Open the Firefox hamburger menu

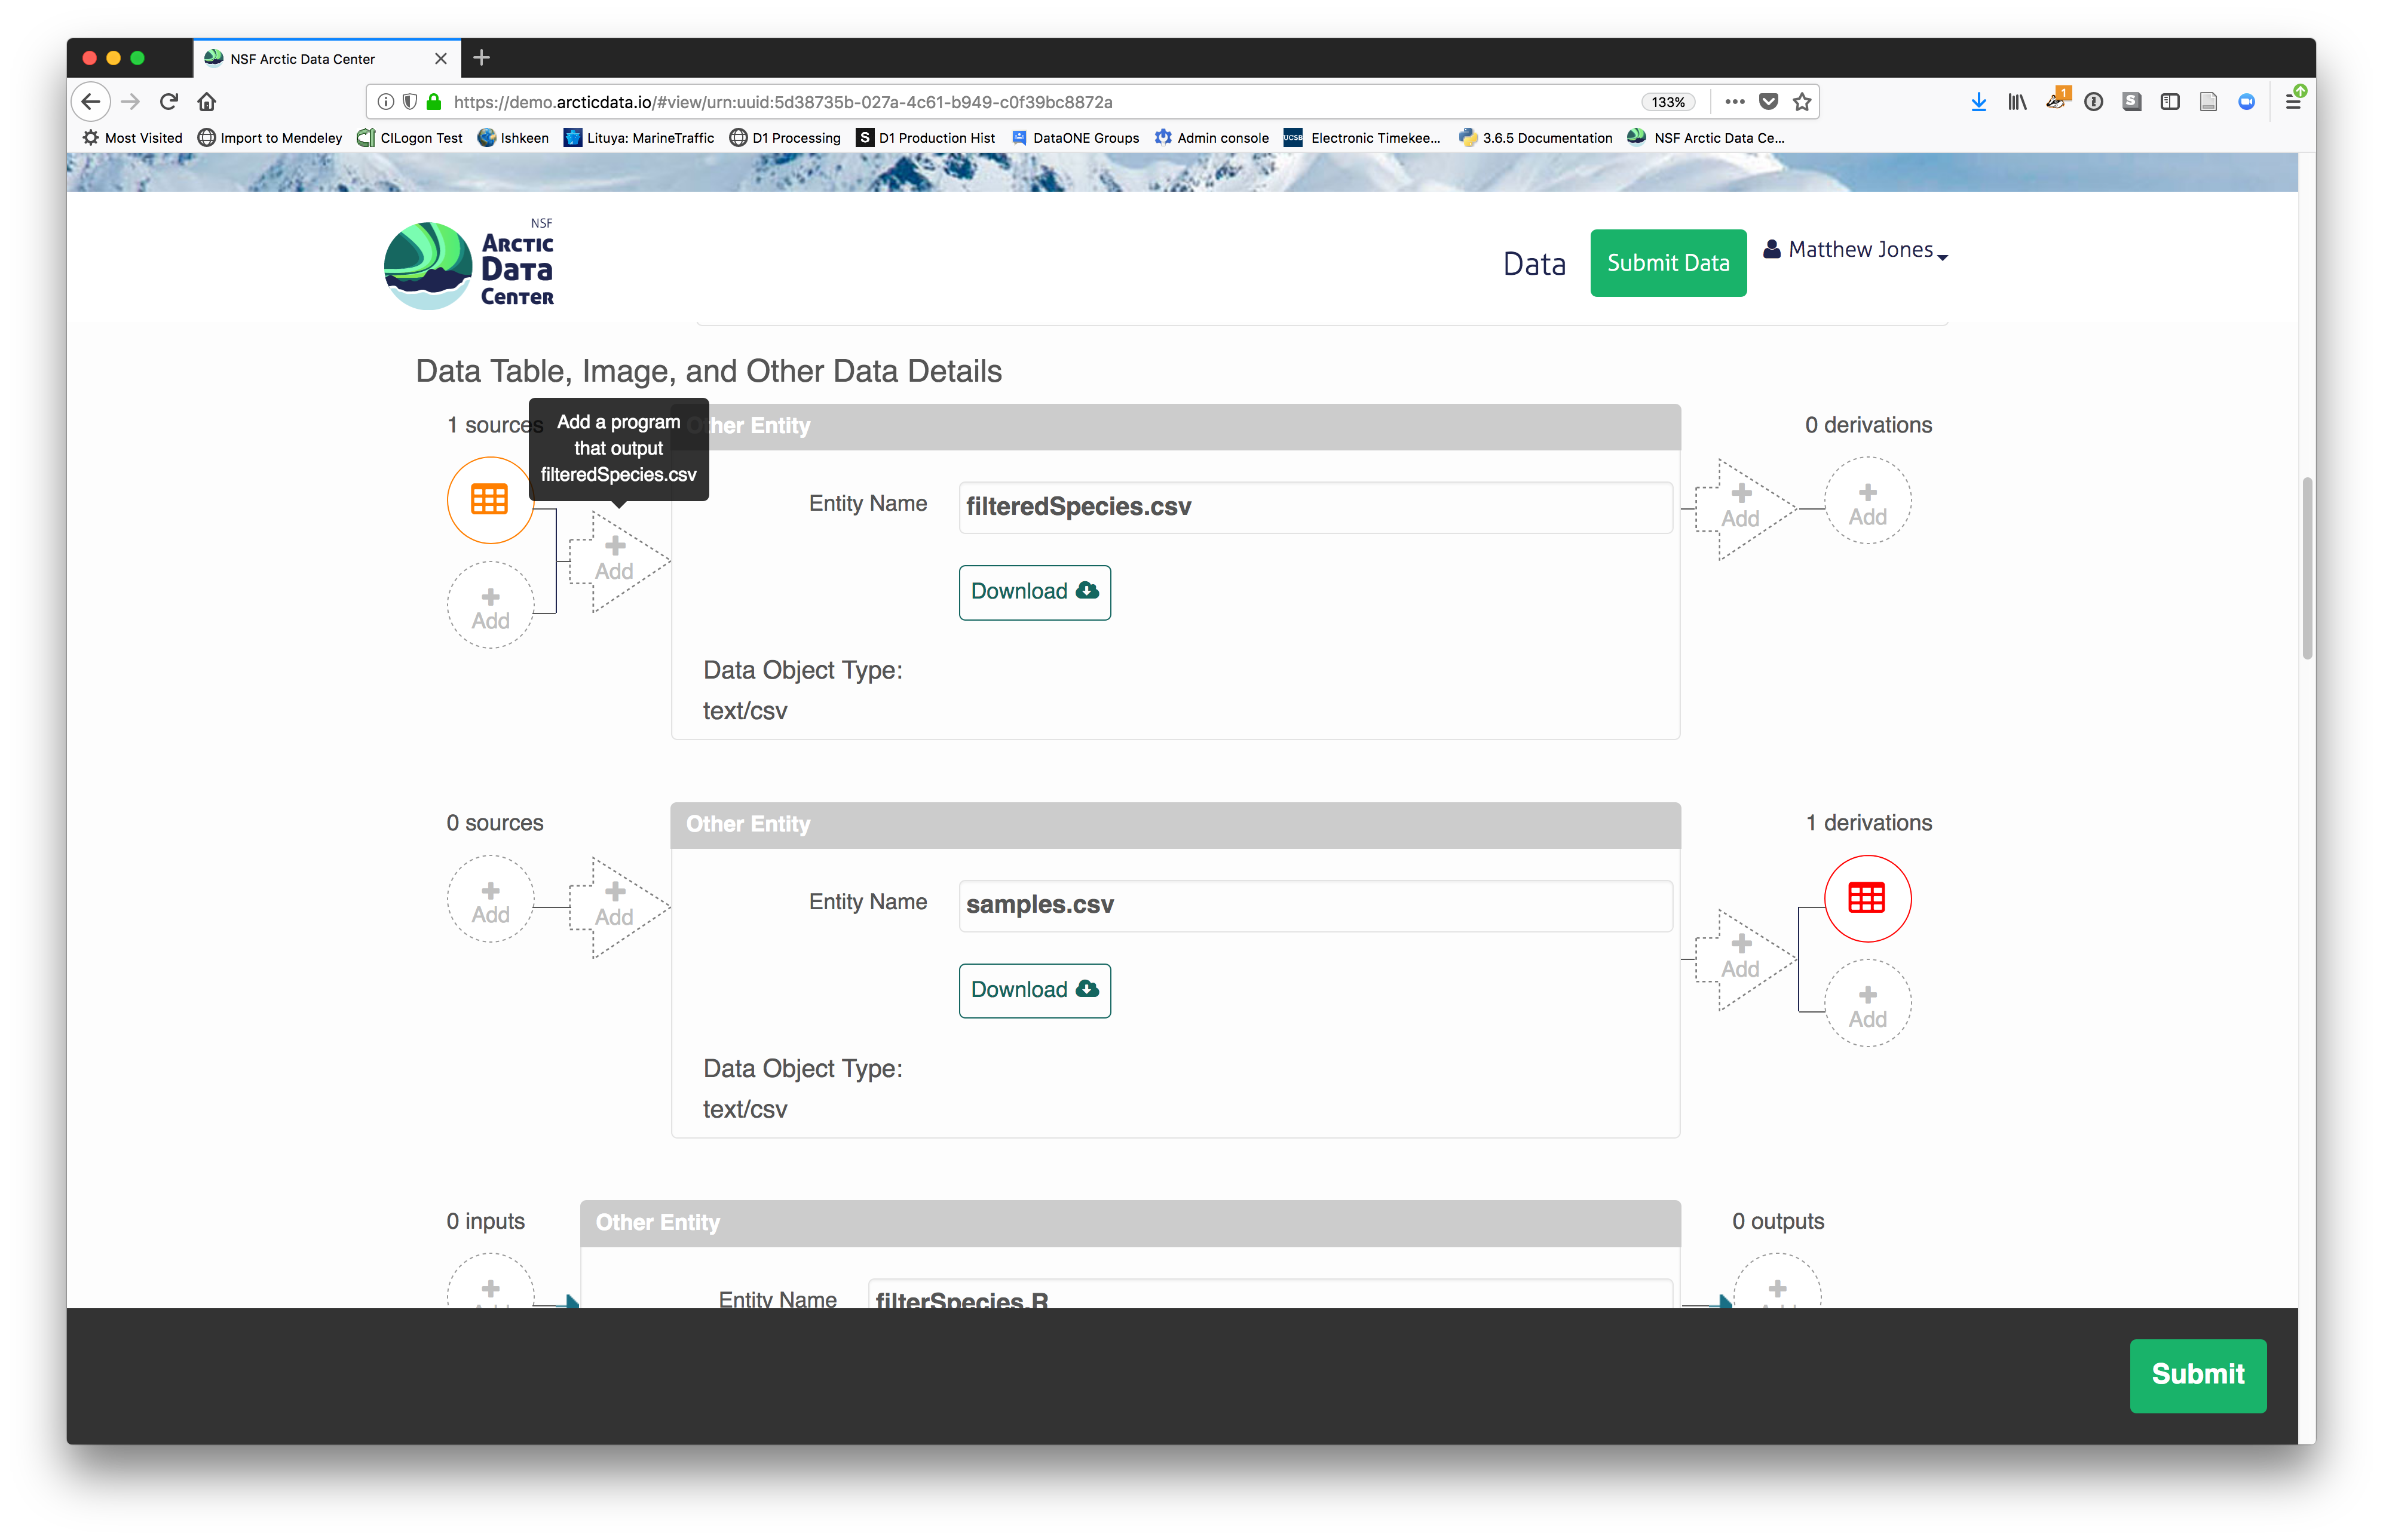[2293, 102]
